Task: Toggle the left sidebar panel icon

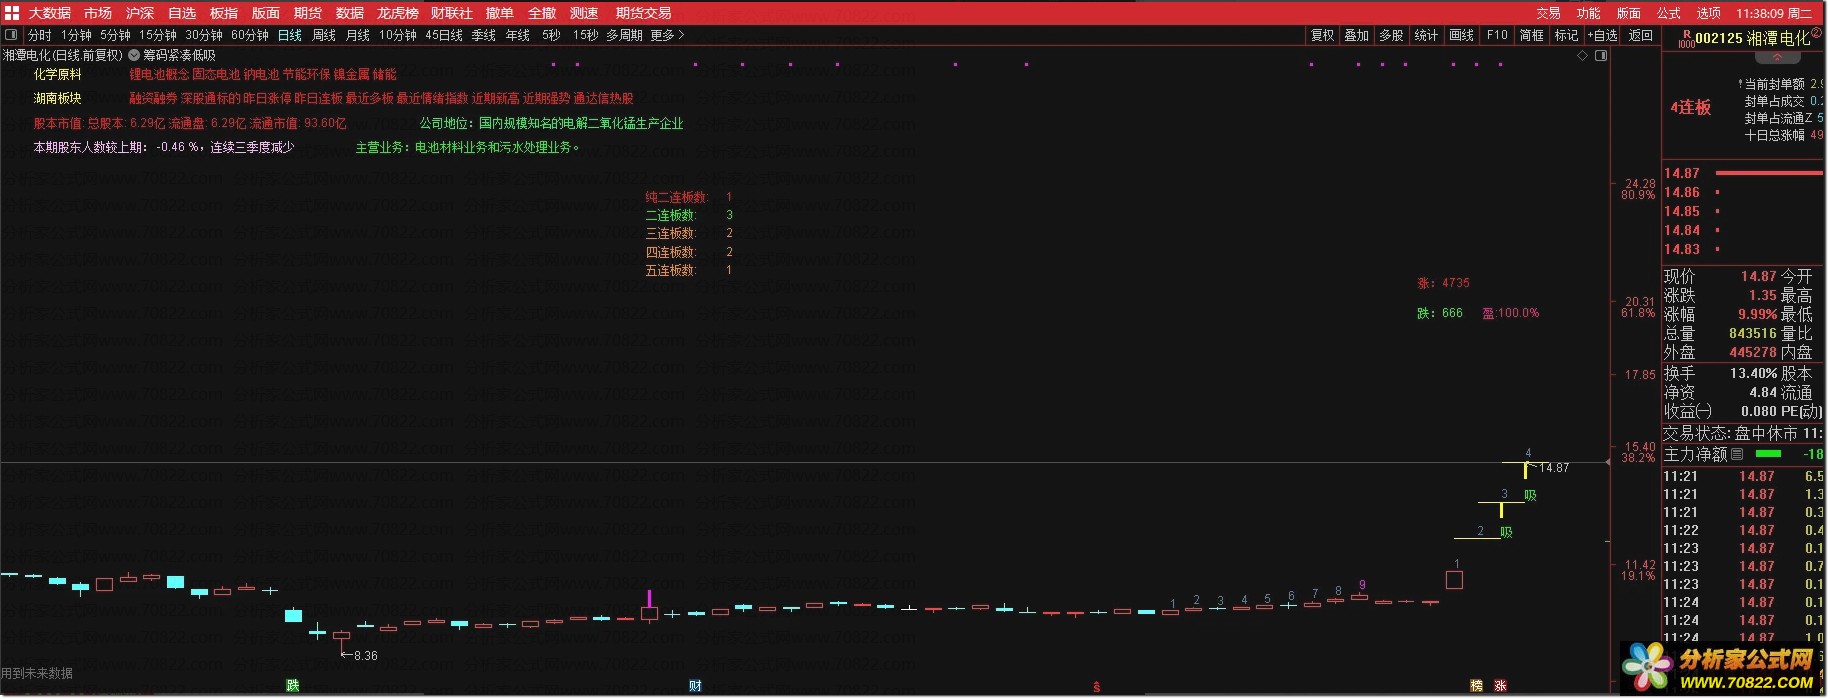Action: tap(9, 35)
